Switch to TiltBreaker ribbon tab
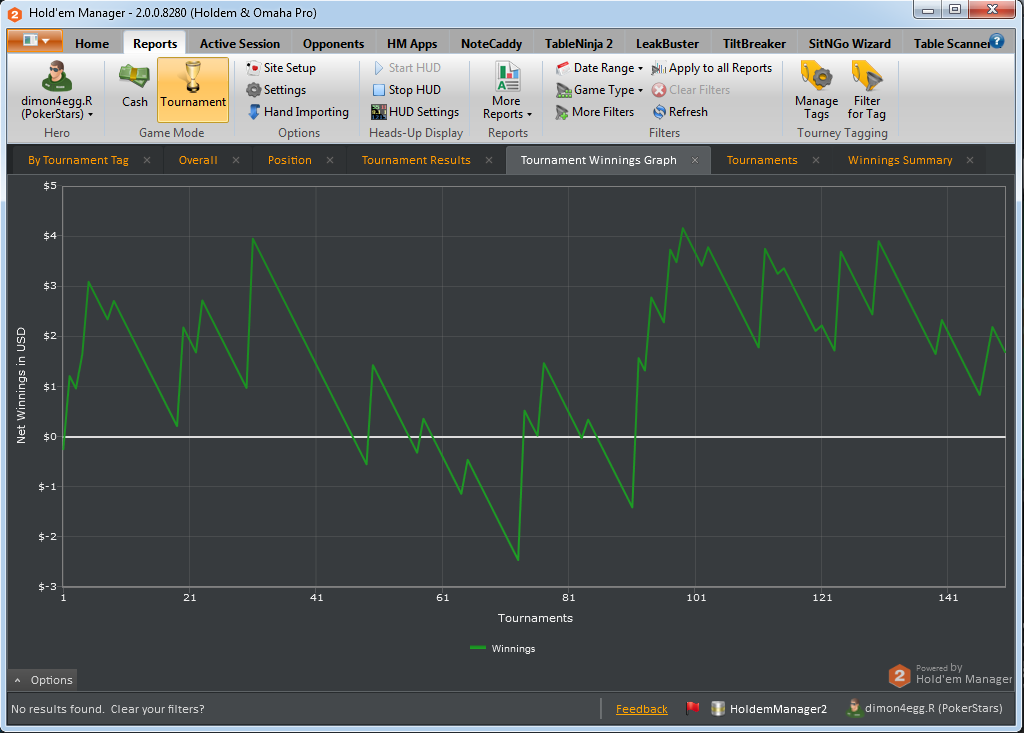Image resolution: width=1024 pixels, height=733 pixels. (754, 44)
